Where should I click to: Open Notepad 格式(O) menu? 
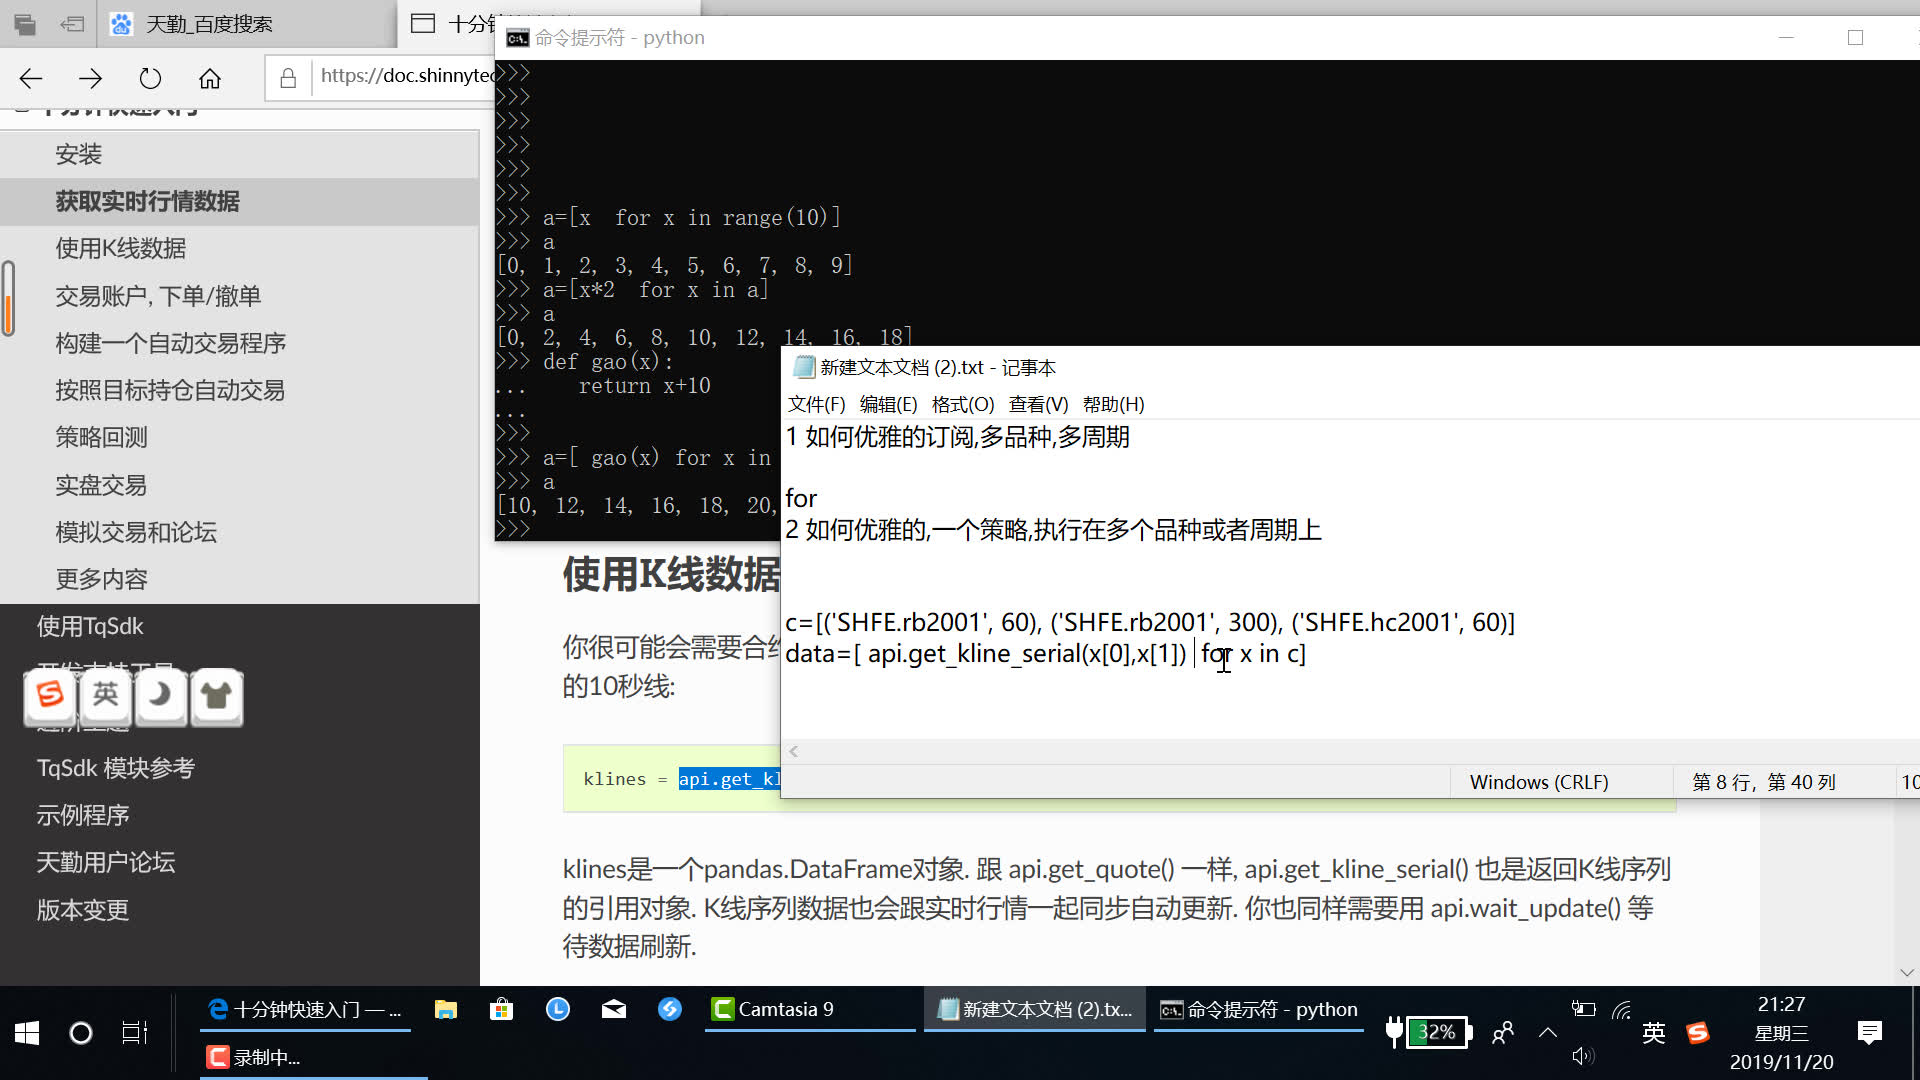pos(963,404)
